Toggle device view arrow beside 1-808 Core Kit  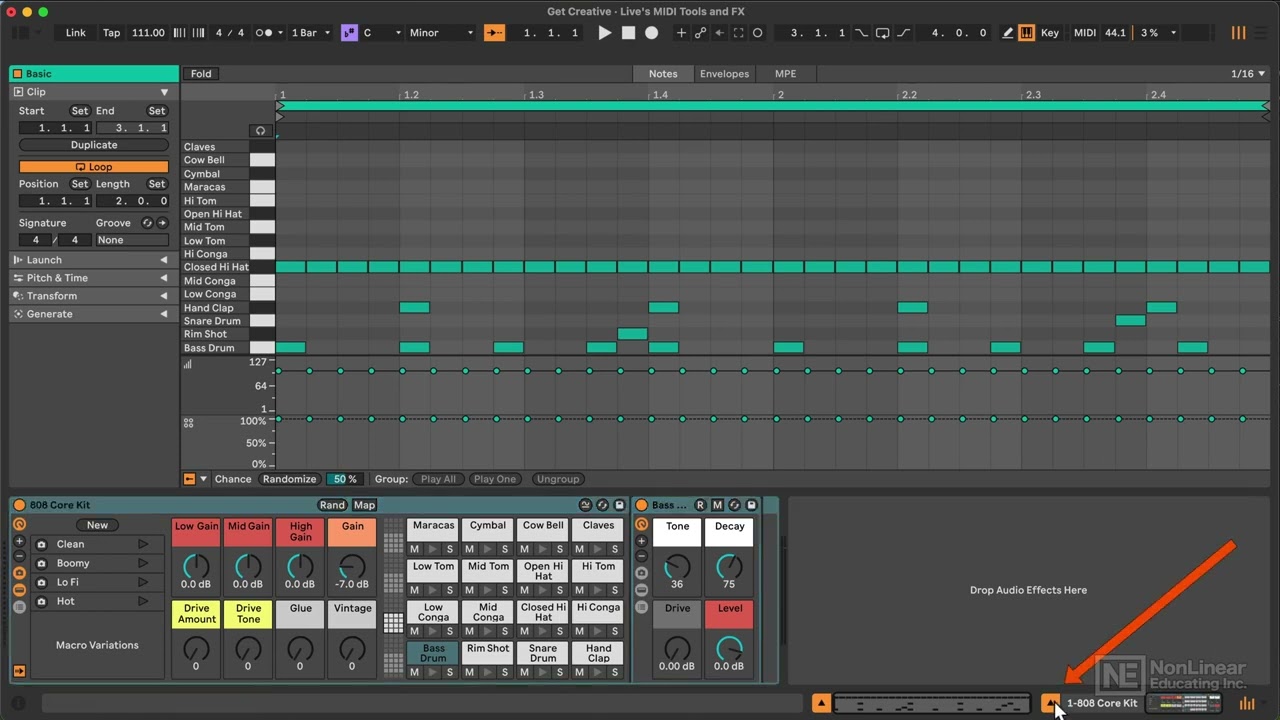click(x=1051, y=703)
